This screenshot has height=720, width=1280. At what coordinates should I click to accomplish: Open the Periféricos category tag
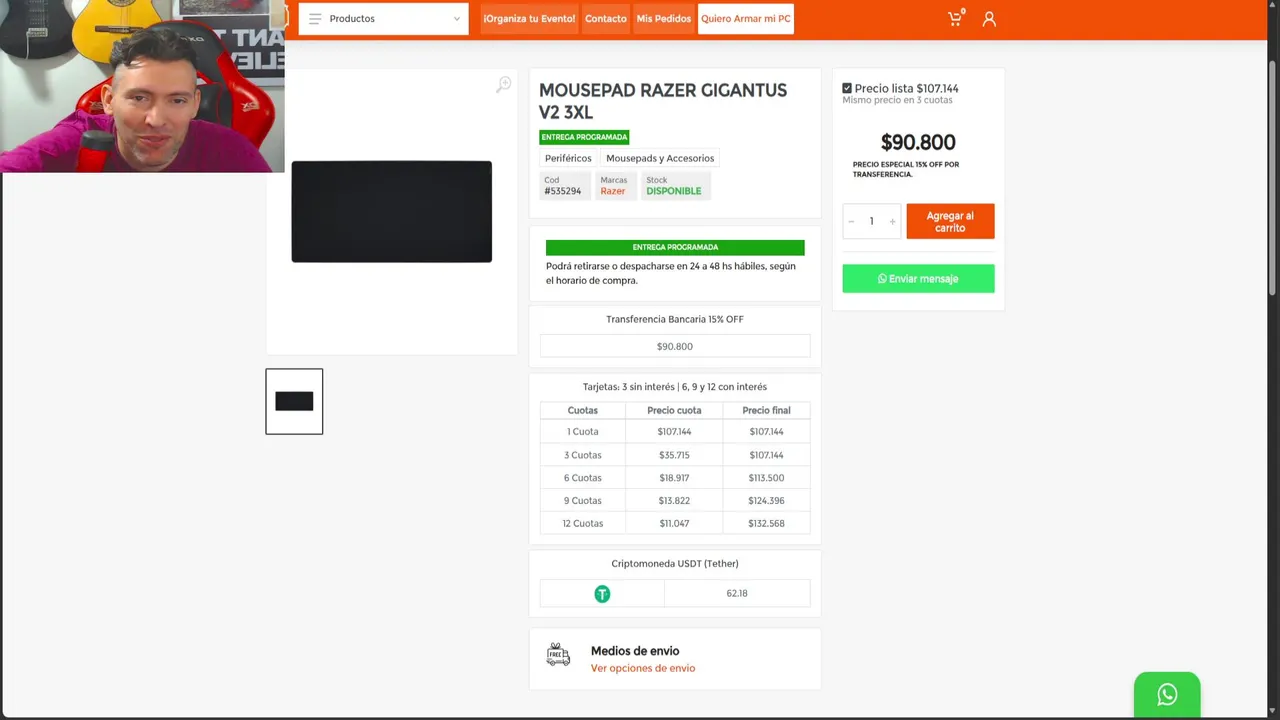coord(568,158)
